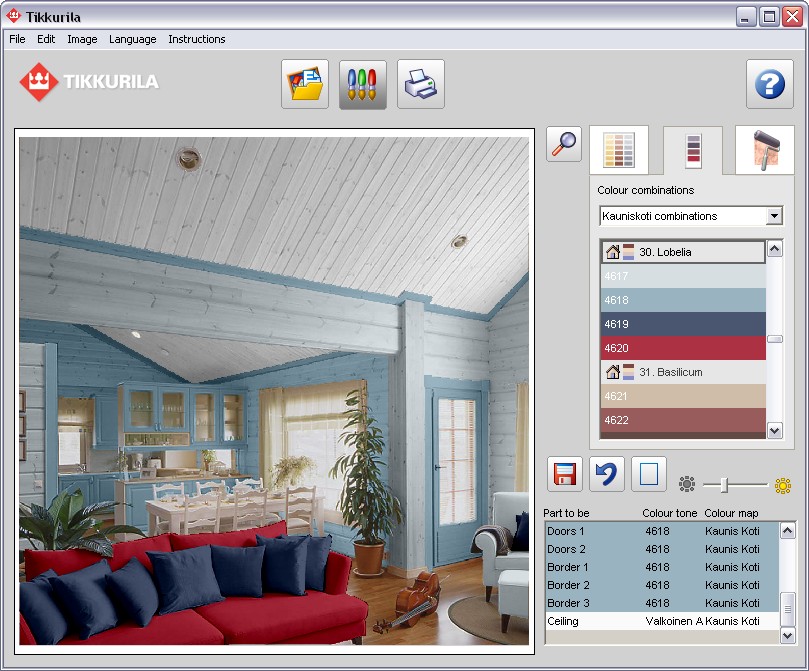
Task: Expand the Kauniskoti combinations dropdown
Action: click(774, 216)
